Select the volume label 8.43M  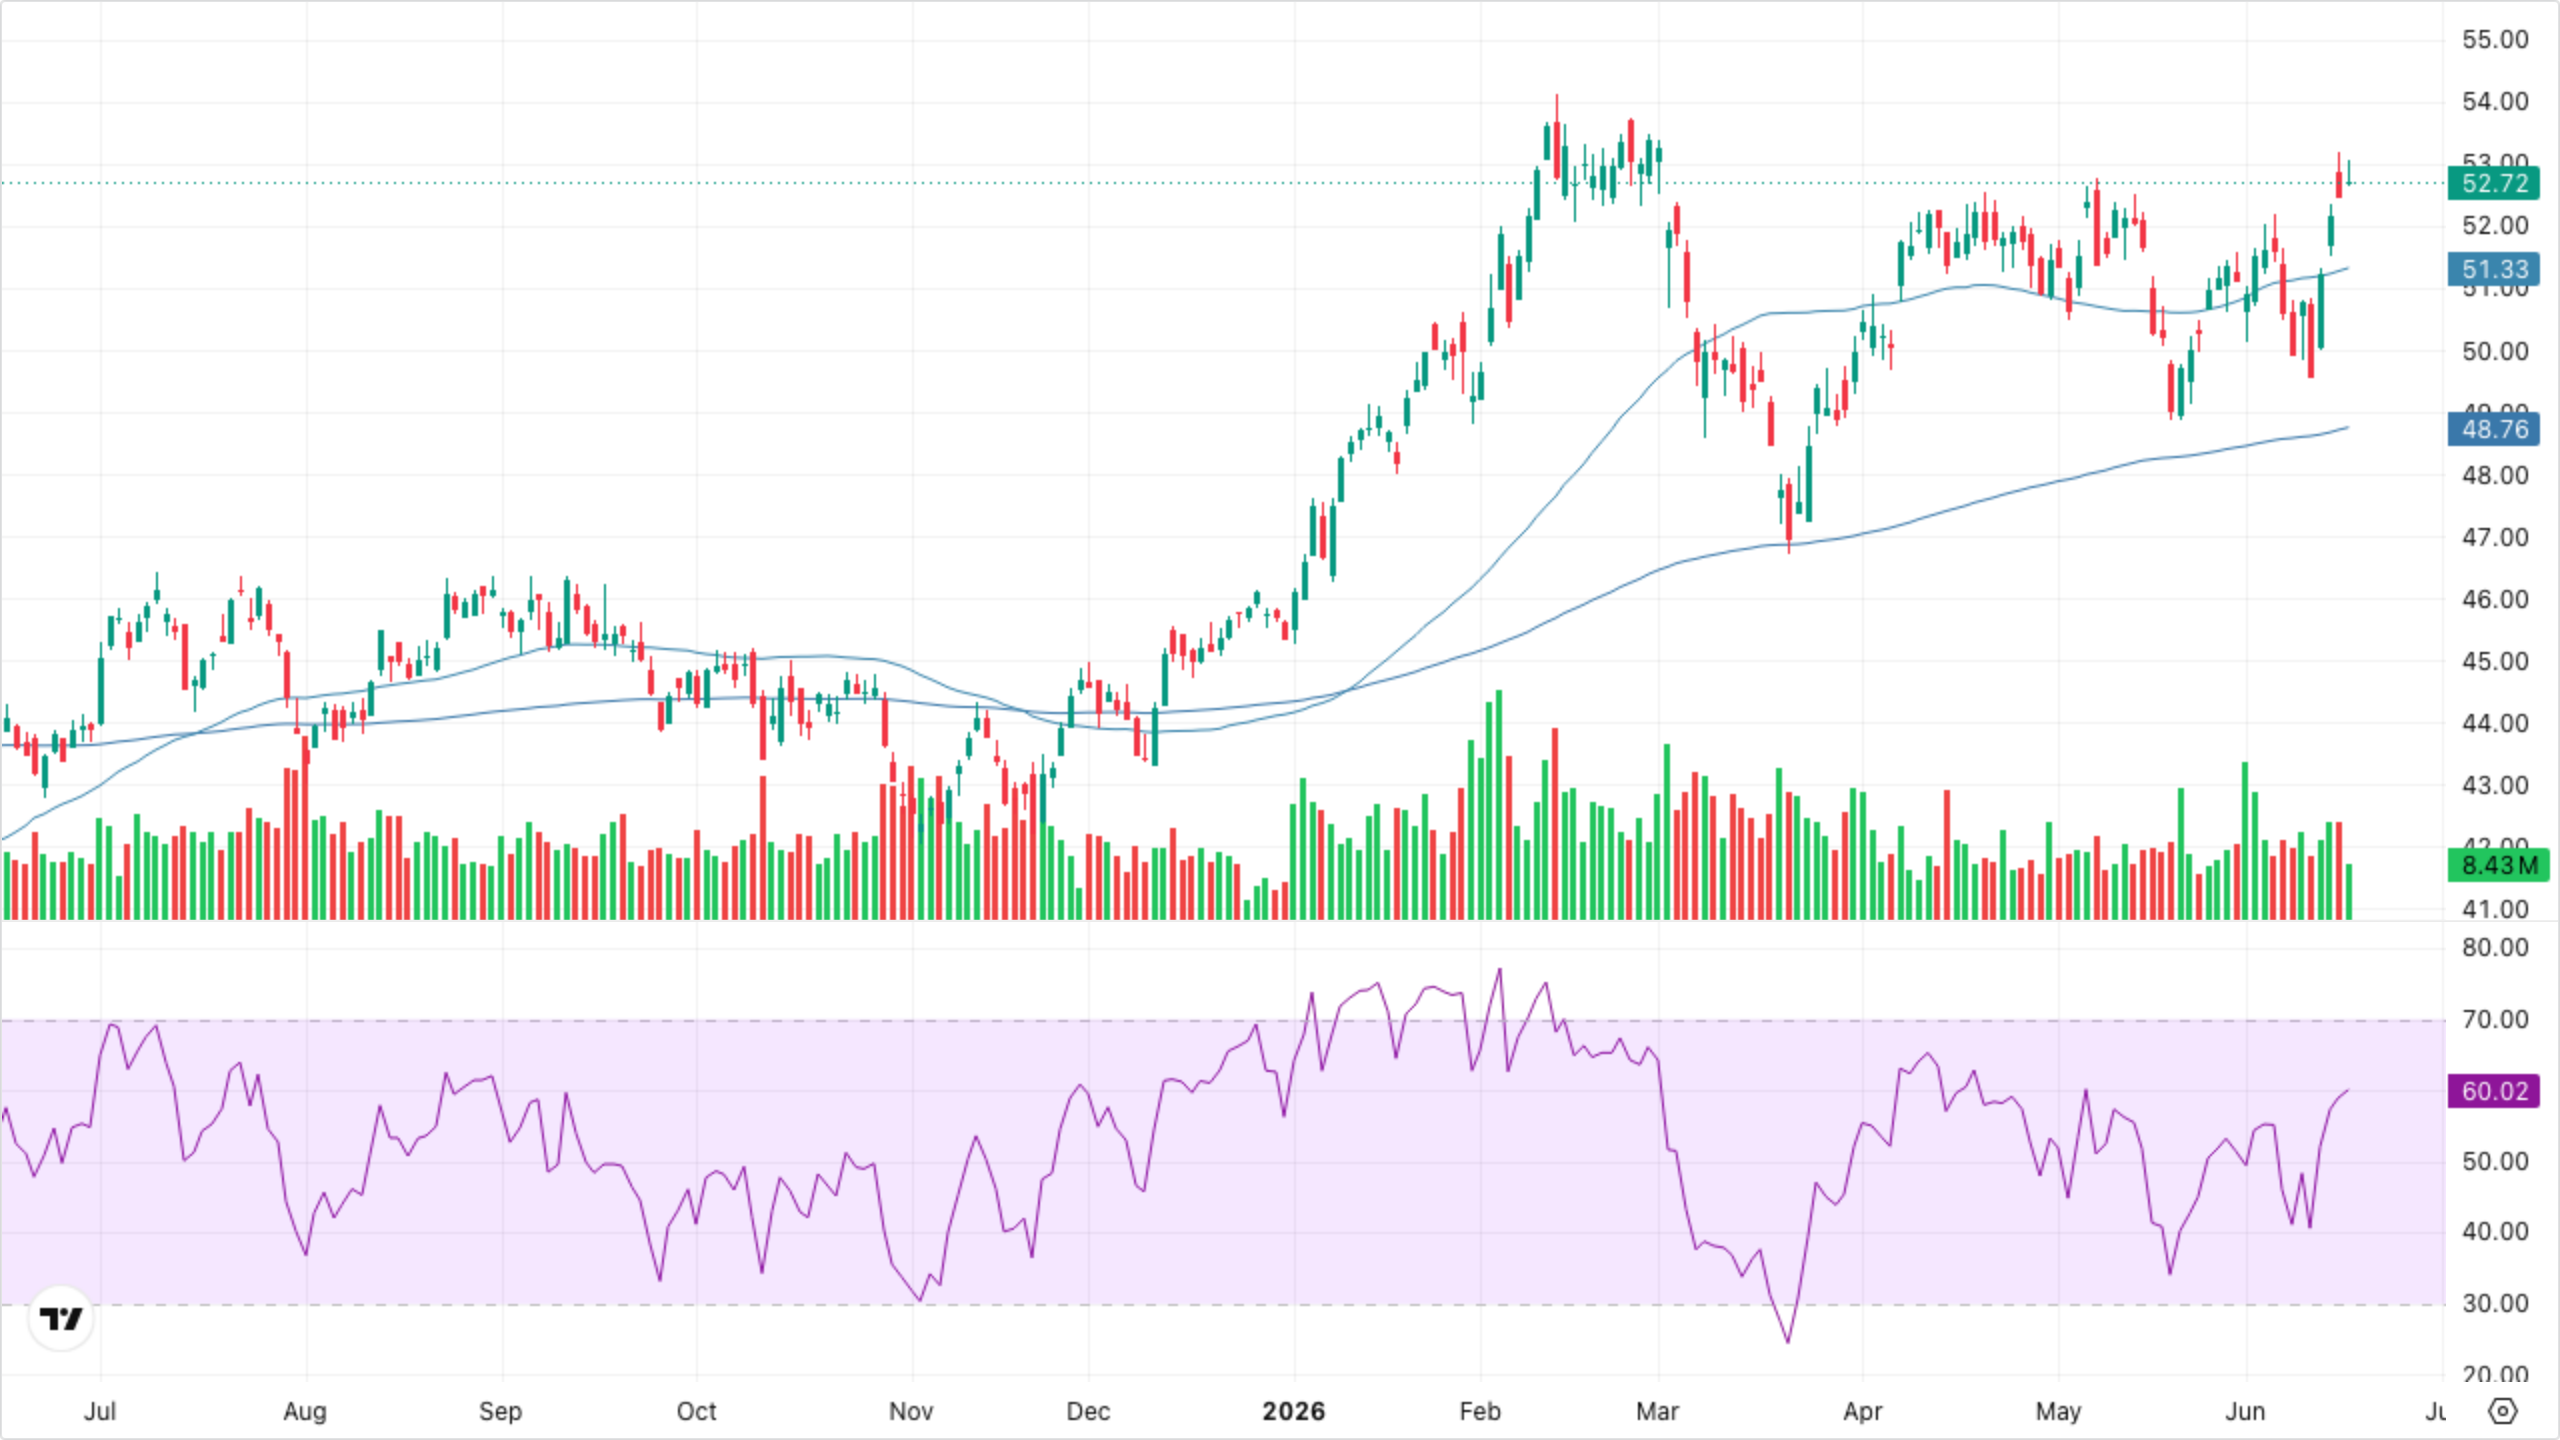point(2498,865)
